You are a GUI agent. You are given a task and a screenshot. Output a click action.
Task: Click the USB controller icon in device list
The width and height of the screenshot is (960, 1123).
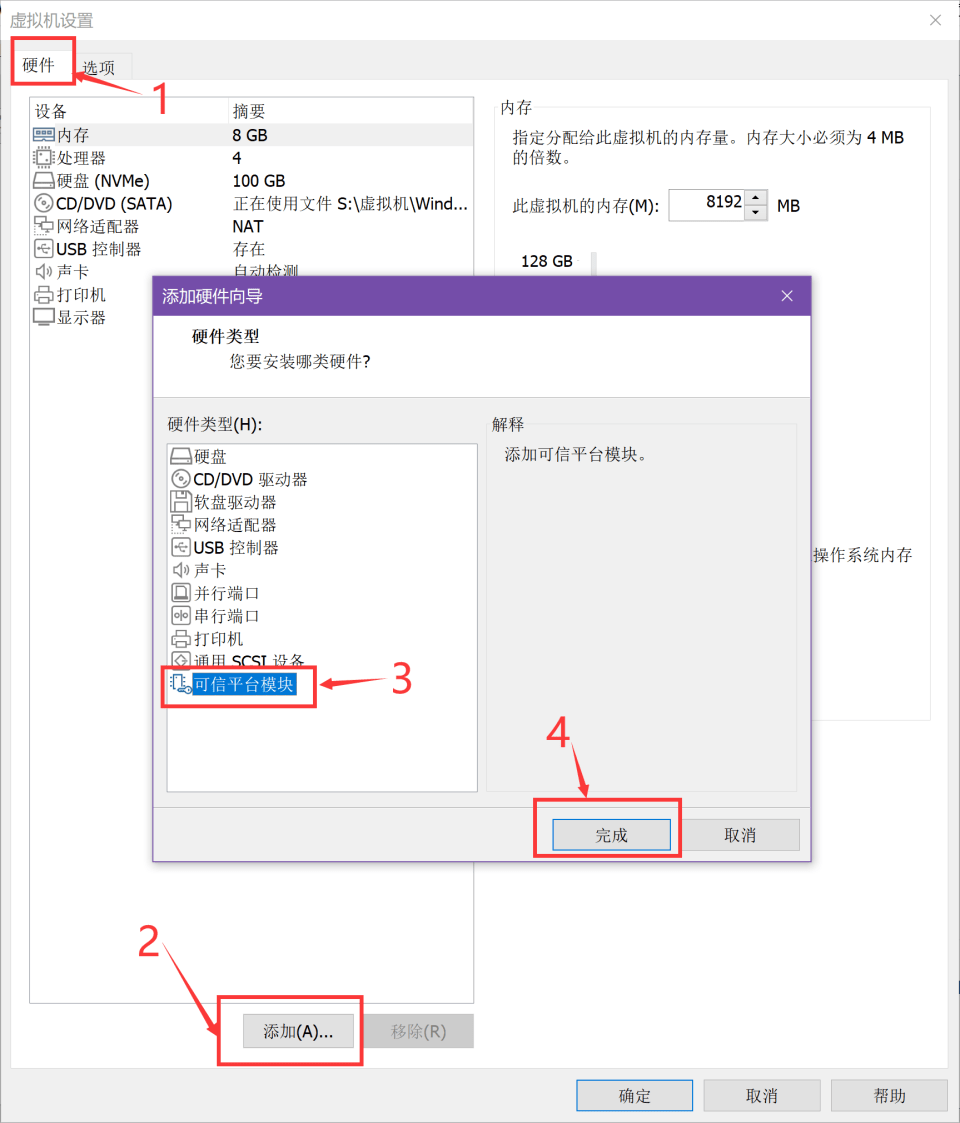coord(44,249)
